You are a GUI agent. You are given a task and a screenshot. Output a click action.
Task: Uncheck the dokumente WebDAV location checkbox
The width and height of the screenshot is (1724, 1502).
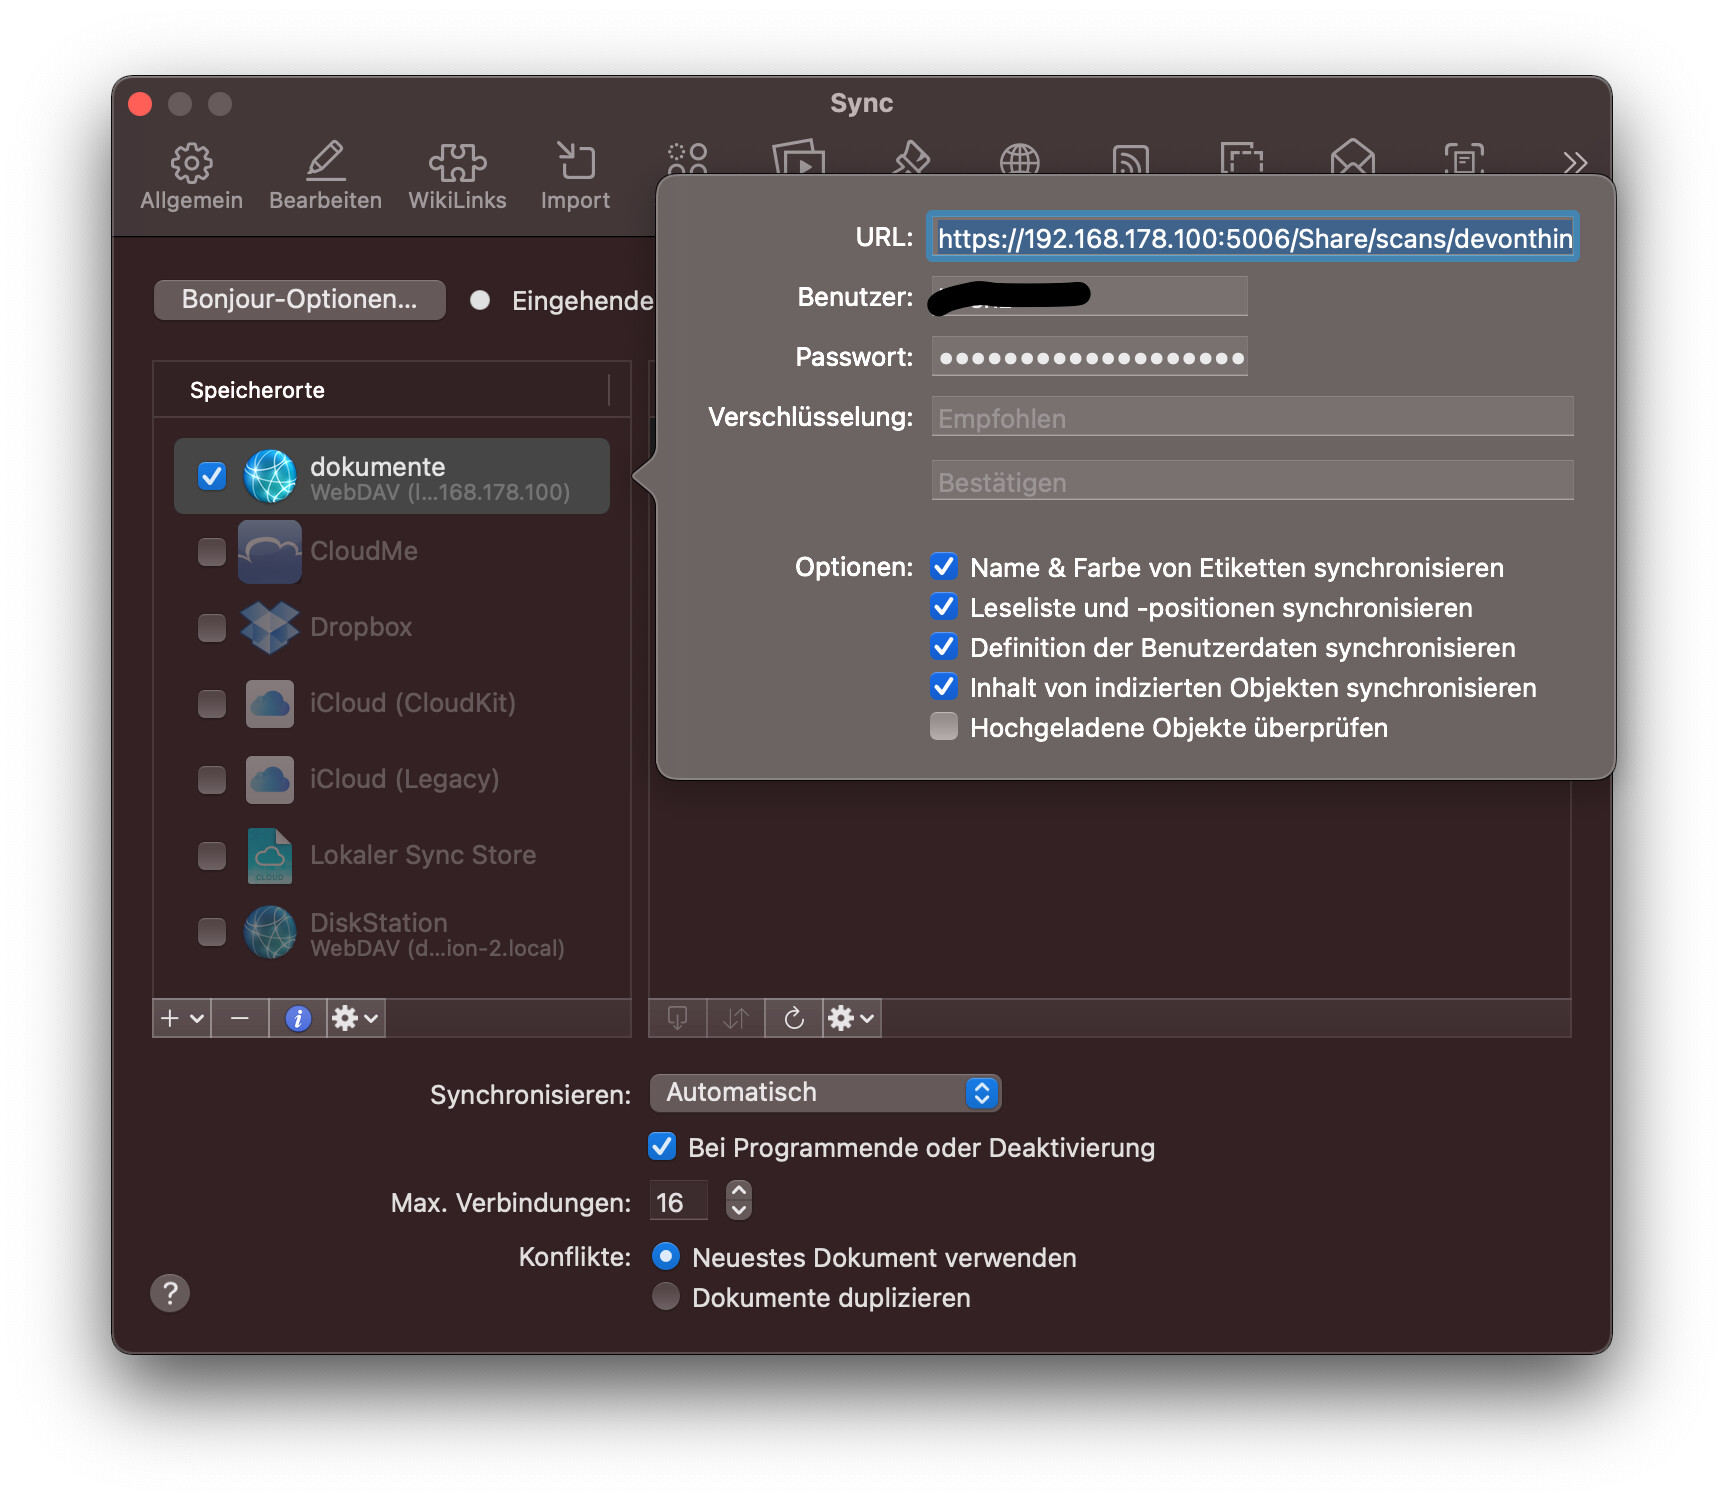(x=212, y=476)
